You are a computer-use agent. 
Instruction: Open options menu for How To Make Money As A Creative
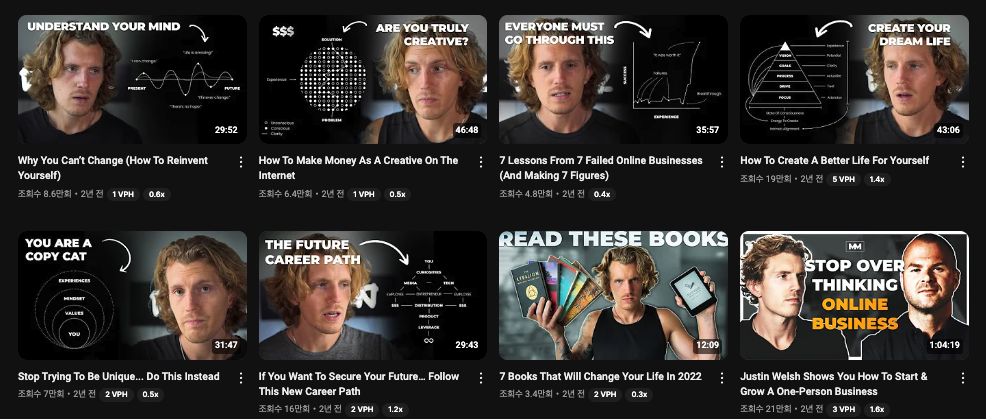click(481, 162)
